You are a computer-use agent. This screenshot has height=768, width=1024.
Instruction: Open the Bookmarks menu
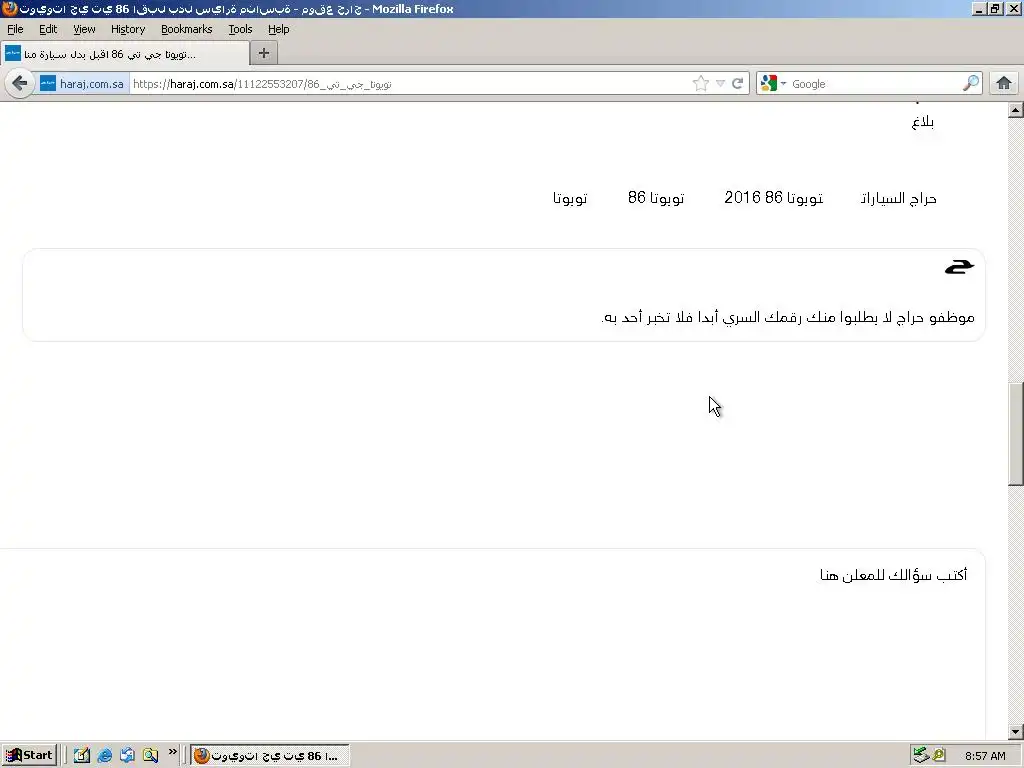click(x=187, y=29)
